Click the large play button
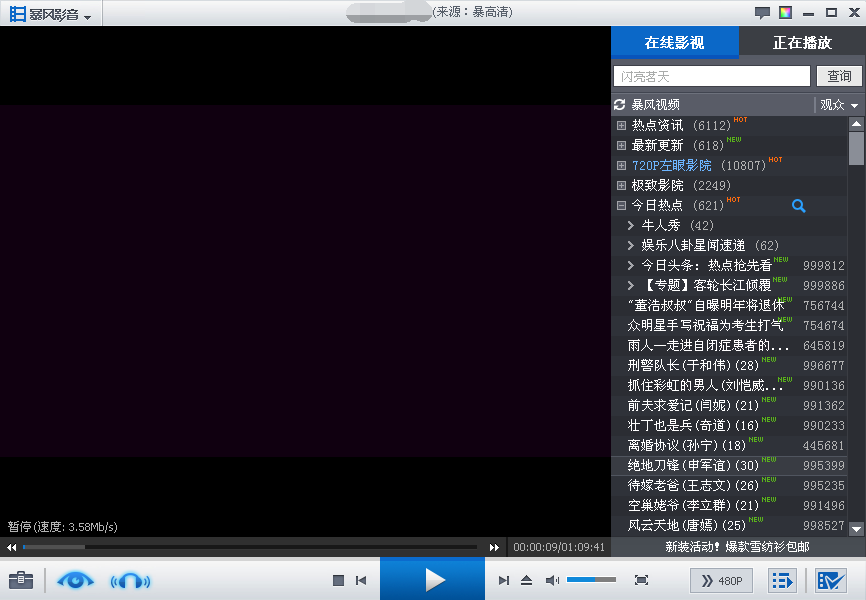 [x=432, y=579]
